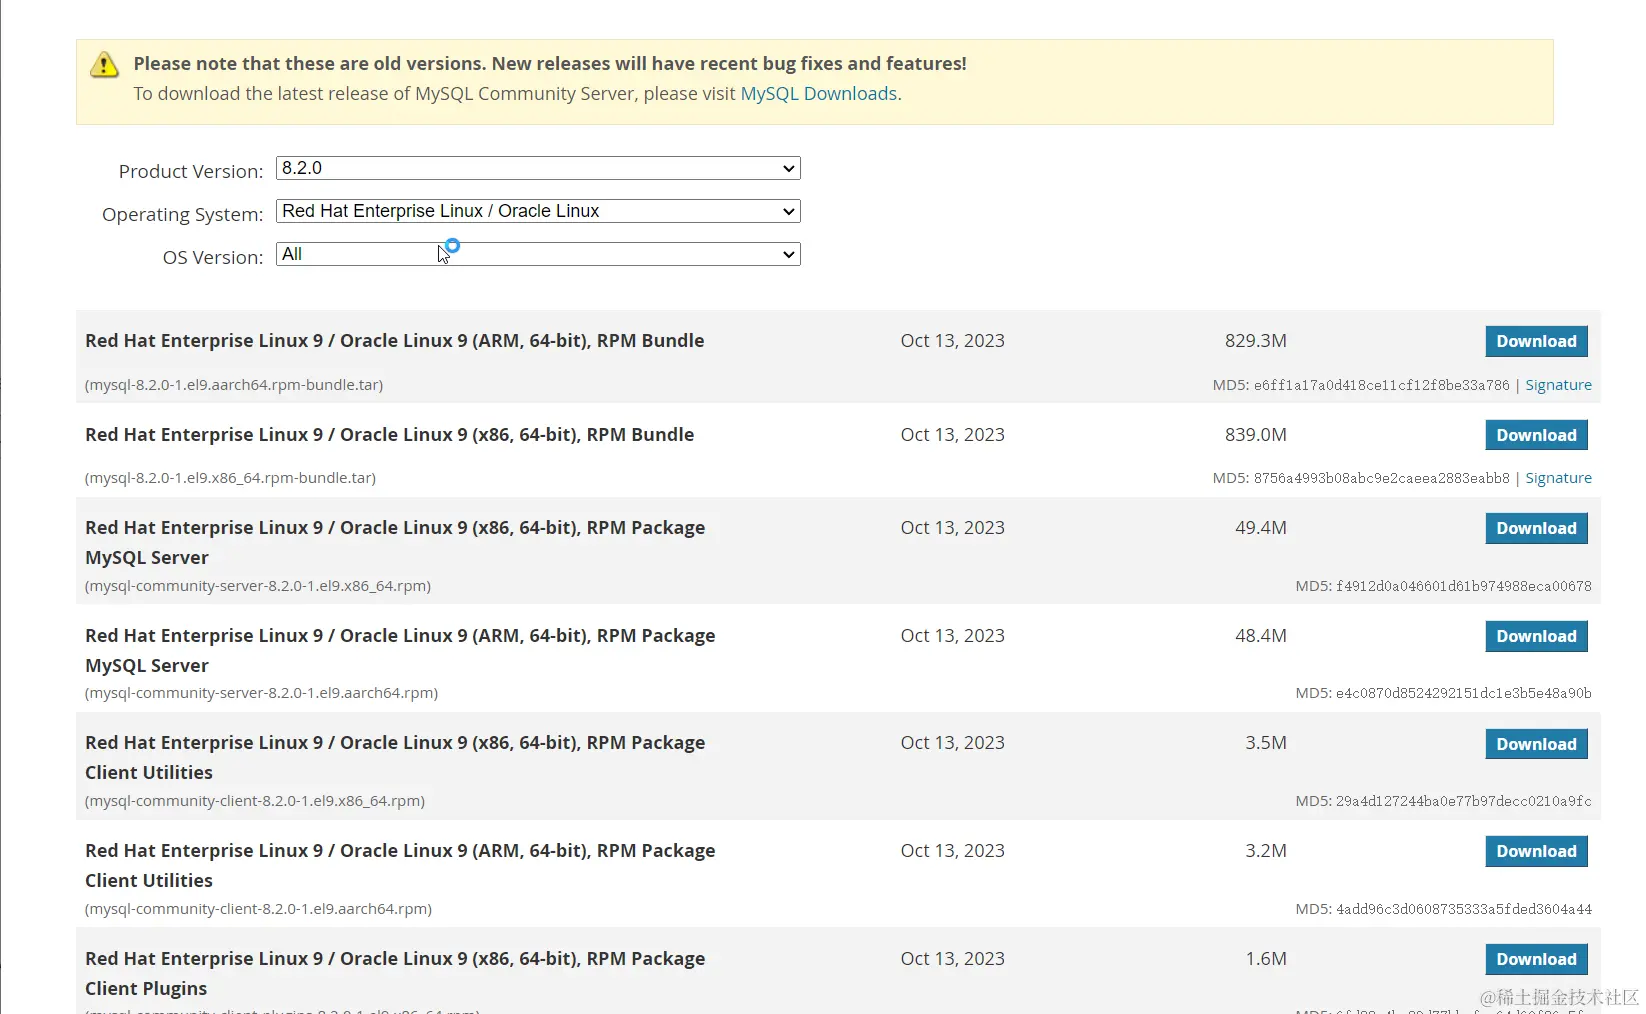1646x1014 pixels.
Task: Click the Operating System label
Action: 183,214
